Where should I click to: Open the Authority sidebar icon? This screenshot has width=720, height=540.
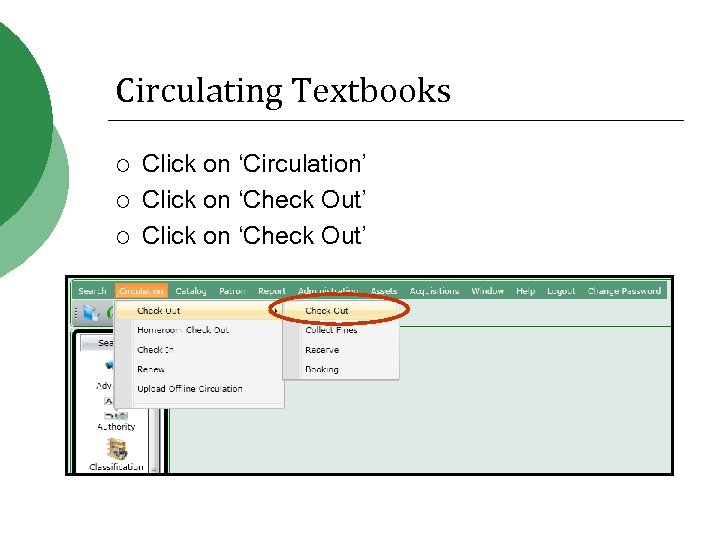[116, 416]
